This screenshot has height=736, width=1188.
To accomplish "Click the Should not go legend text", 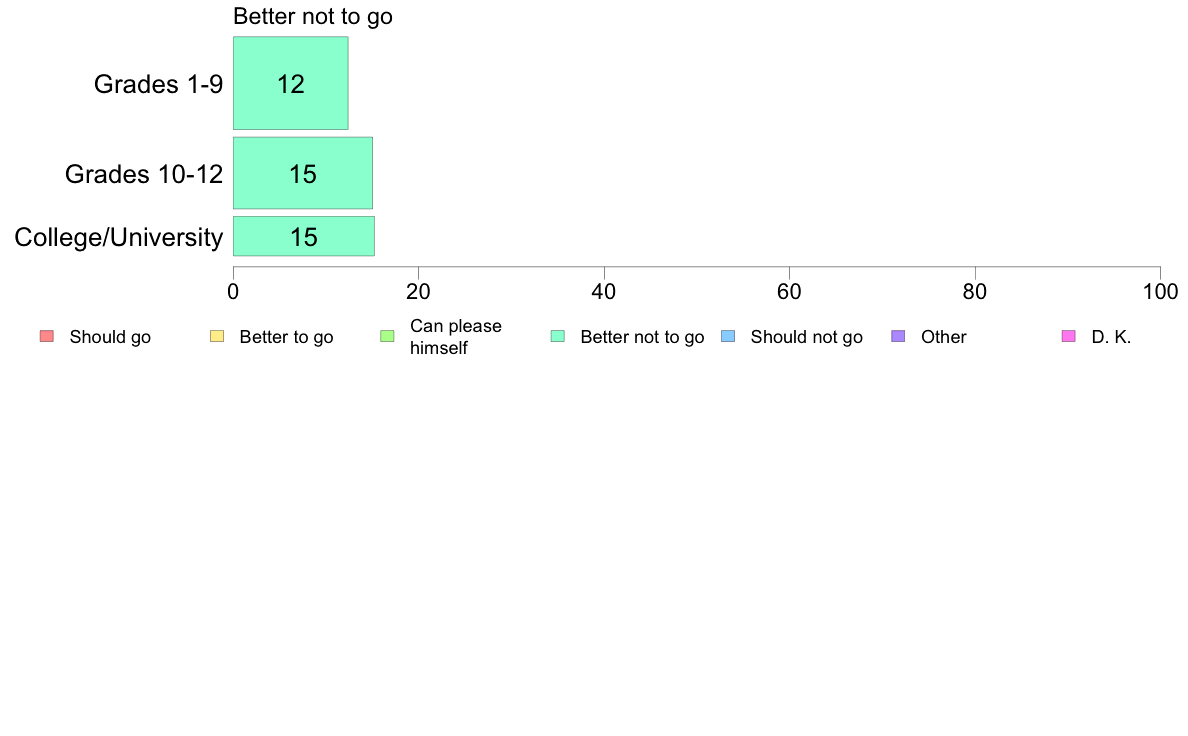I will pyautogui.click(x=806, y=337).
